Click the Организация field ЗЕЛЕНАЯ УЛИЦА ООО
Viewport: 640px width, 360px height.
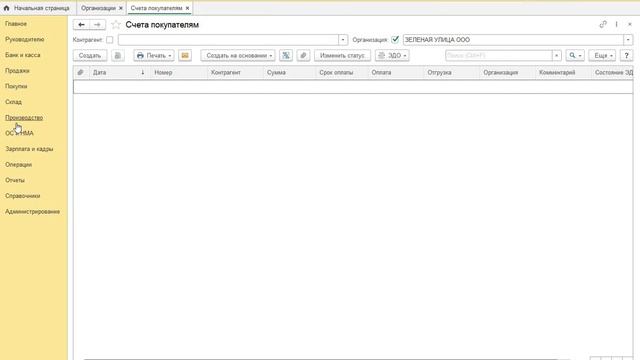(513, 40)
